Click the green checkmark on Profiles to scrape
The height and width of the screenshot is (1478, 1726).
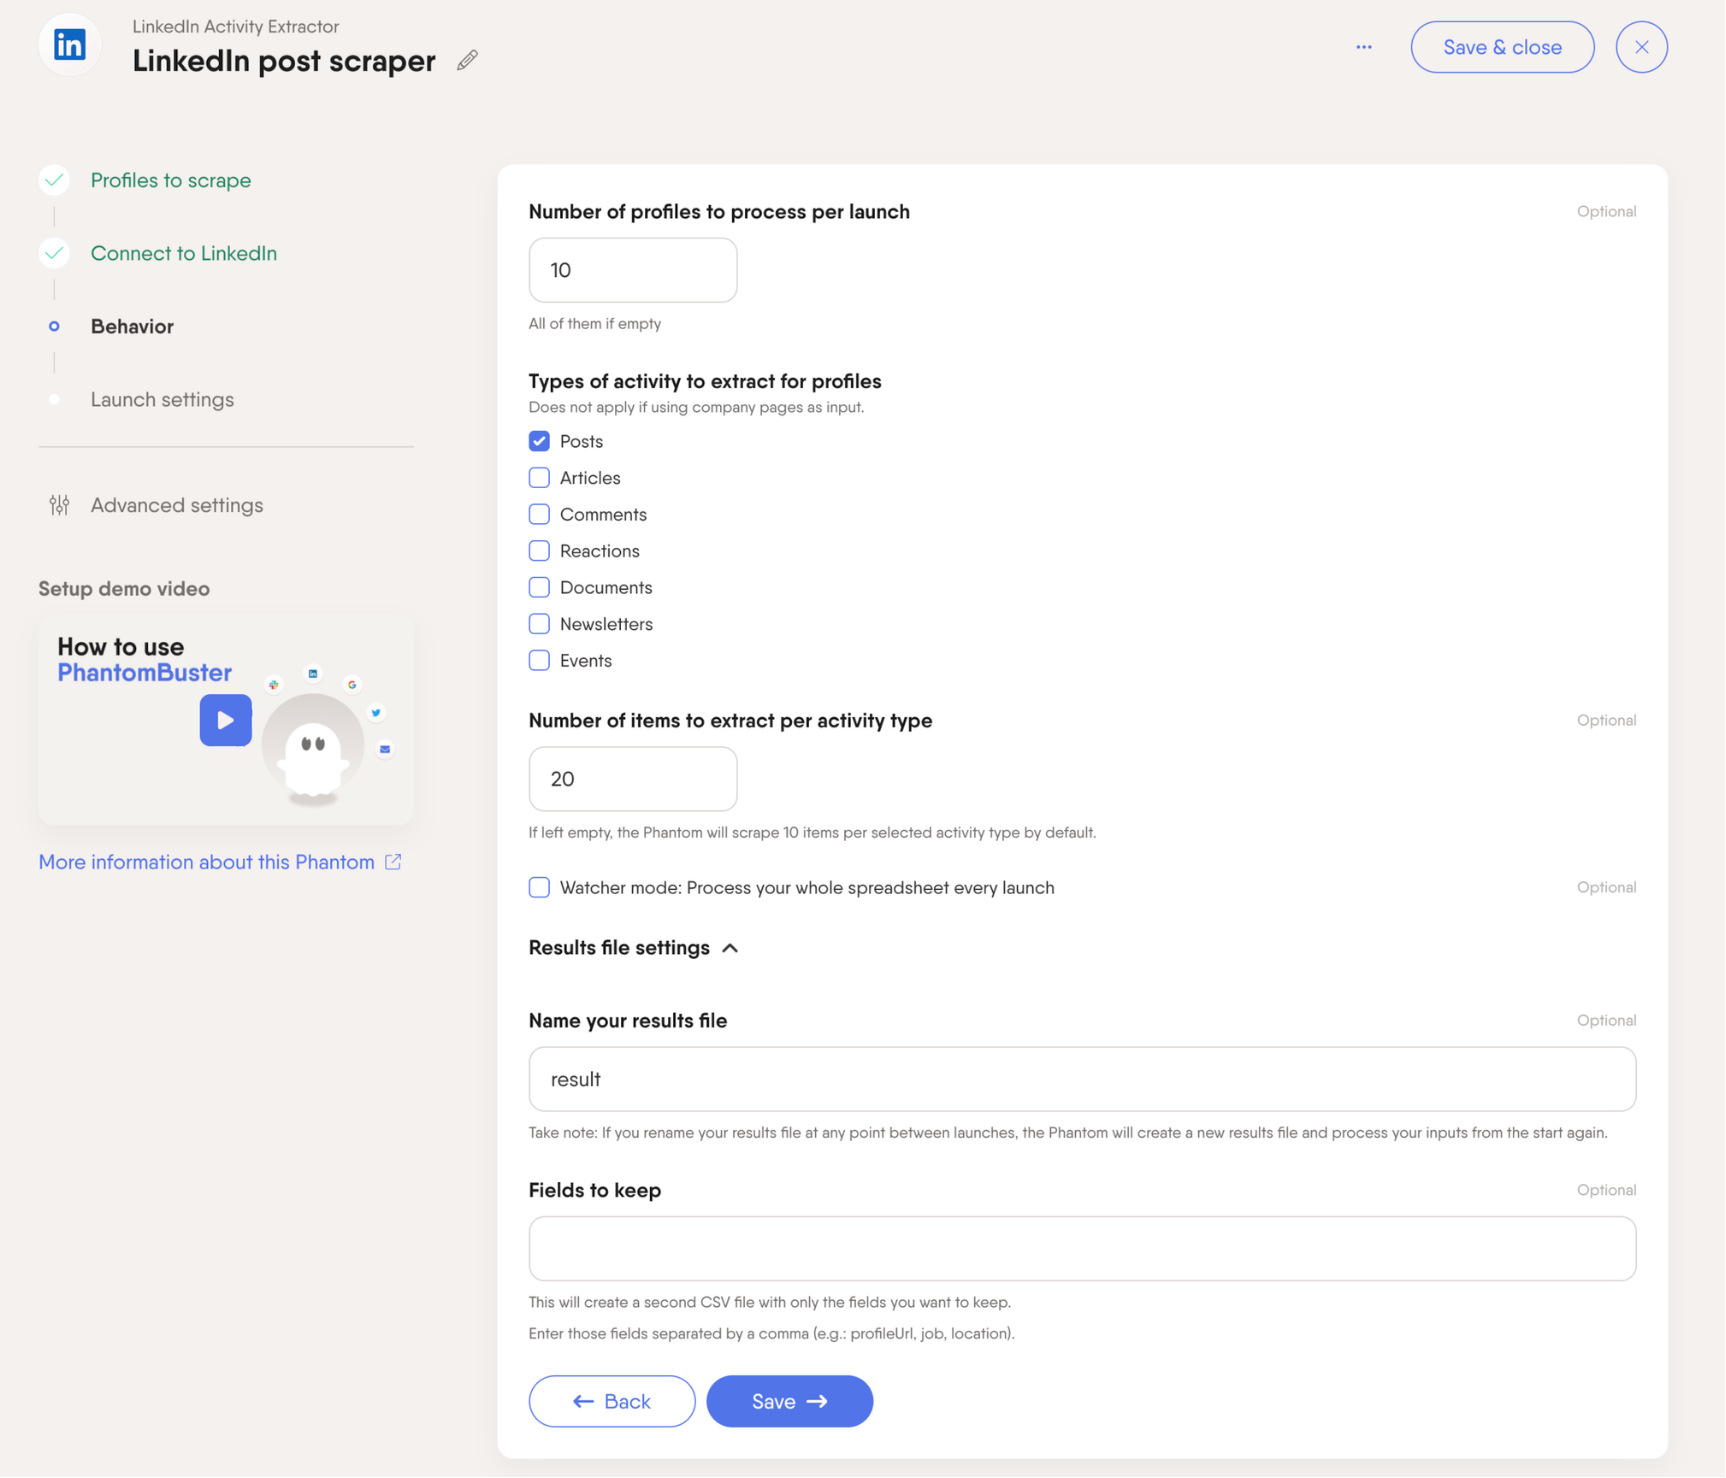(54, 180)
